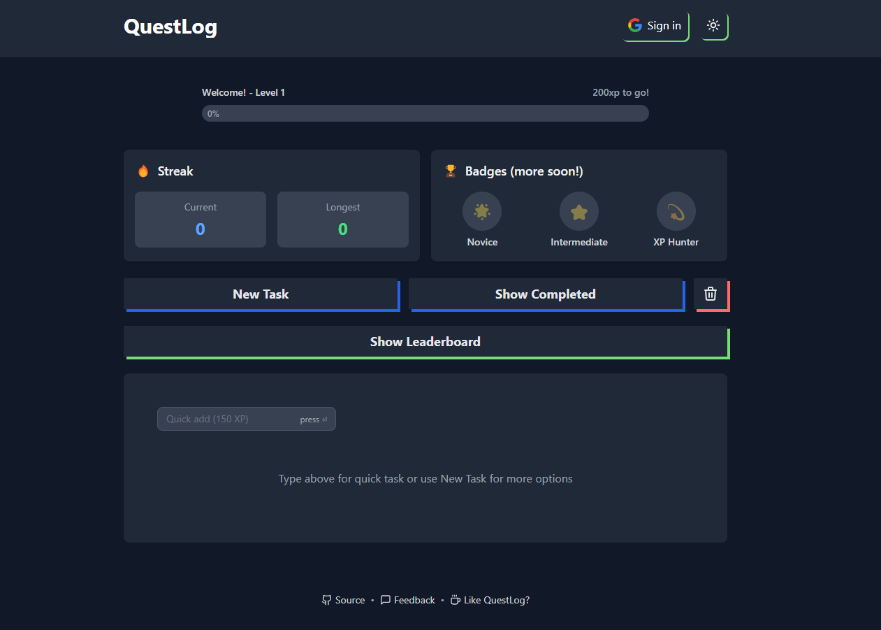Select the Novice badge icon
The image size is (881, 630).
(x=482, y=211)
